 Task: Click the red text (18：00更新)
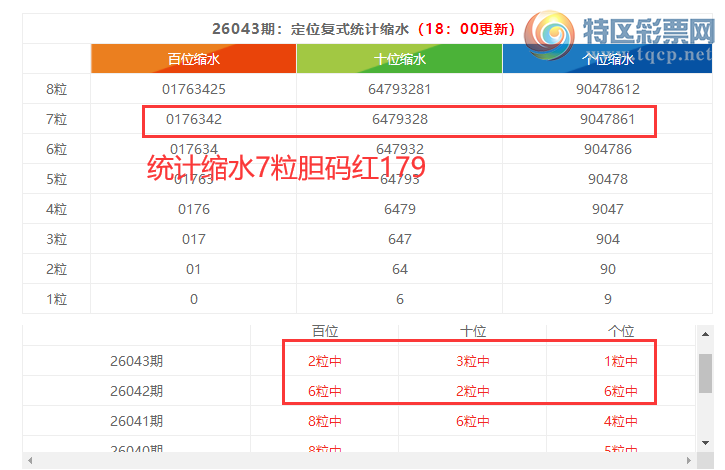(x=466, y=29)
